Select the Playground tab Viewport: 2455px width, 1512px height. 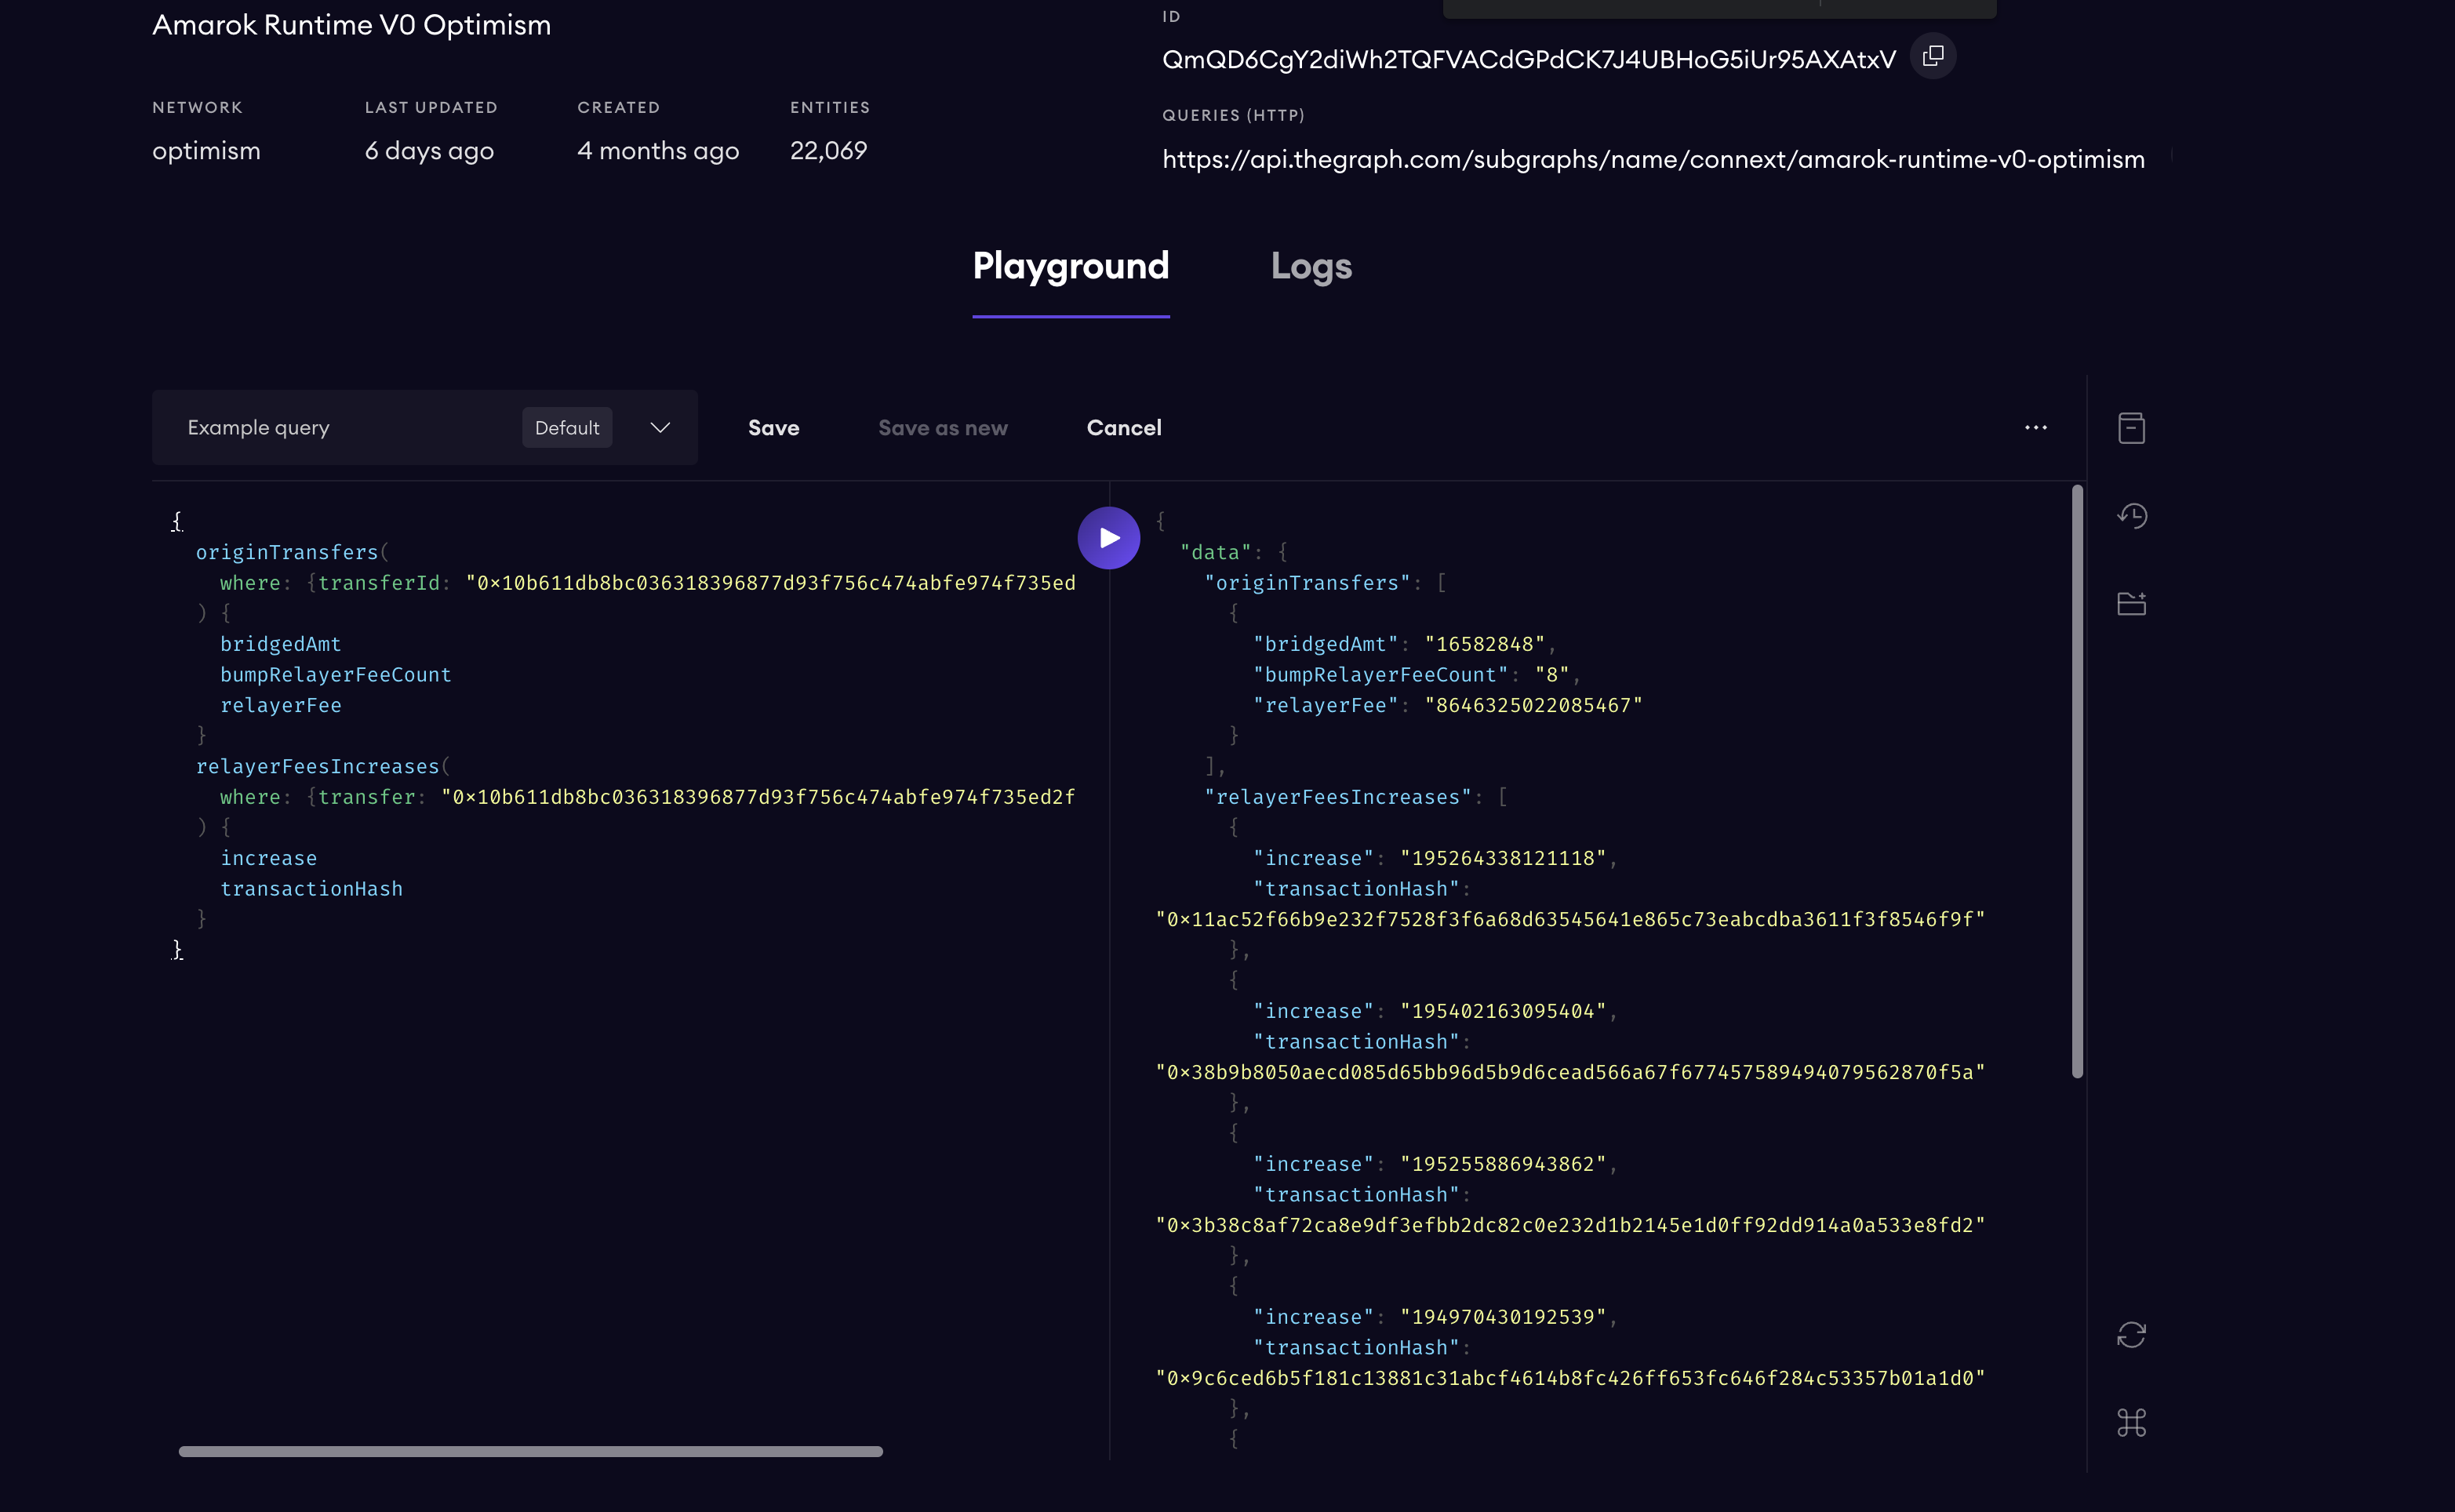pyautogui.click(x=1070, y=266)
